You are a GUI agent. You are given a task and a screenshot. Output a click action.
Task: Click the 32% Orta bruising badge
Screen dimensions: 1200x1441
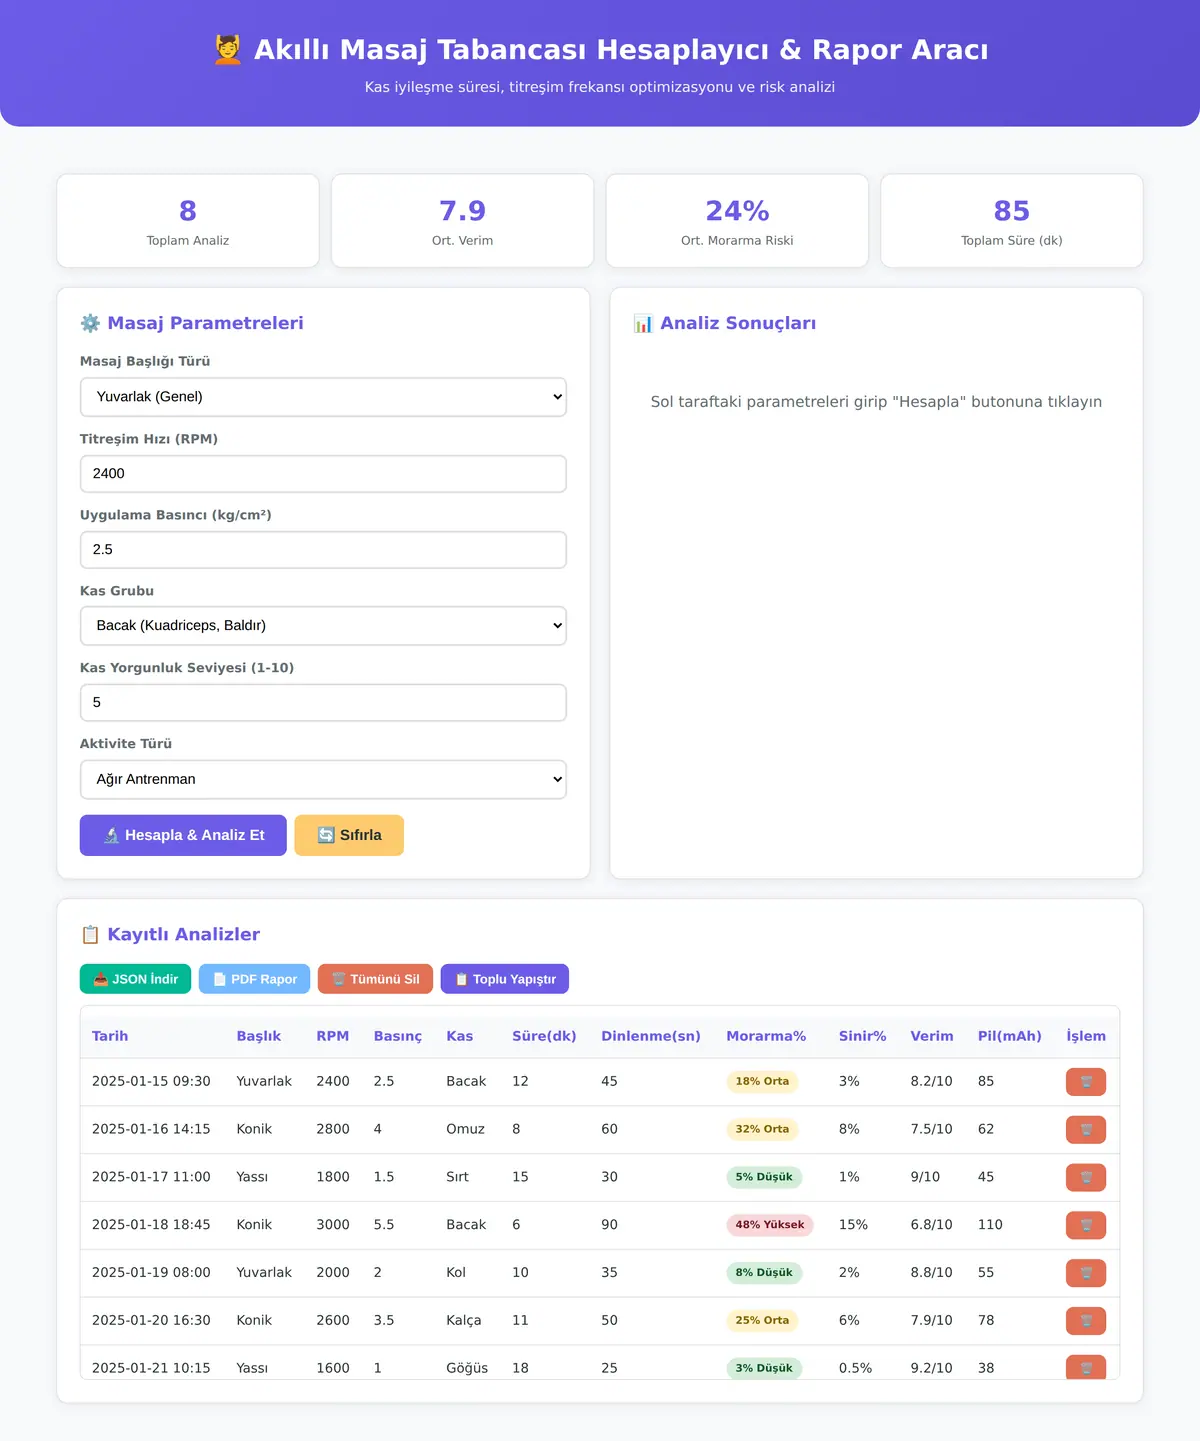[x=762, y=1130]
